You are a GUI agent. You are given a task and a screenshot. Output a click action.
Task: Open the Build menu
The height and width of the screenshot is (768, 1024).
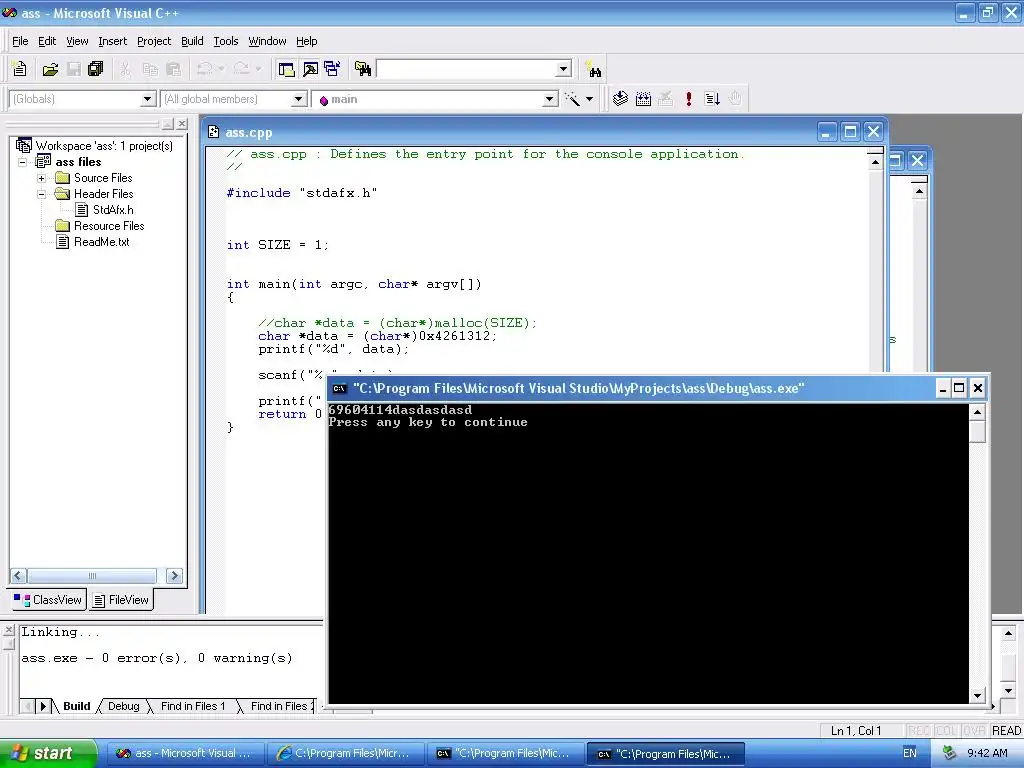192,41
